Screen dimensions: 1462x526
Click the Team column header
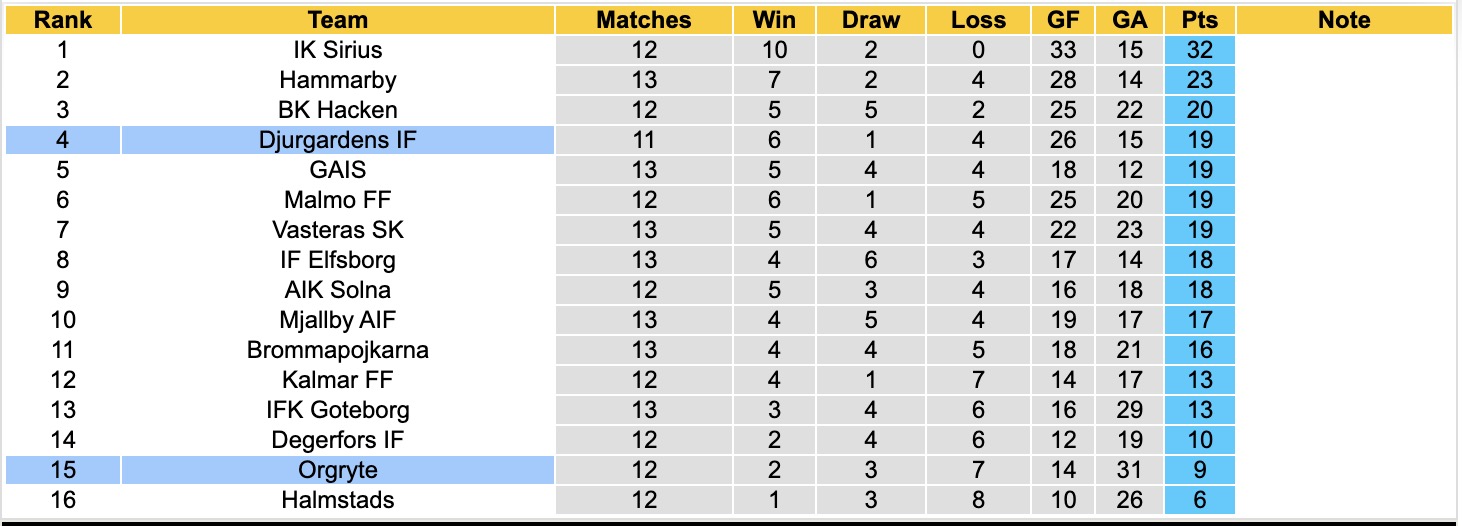(x=338, y=20)
